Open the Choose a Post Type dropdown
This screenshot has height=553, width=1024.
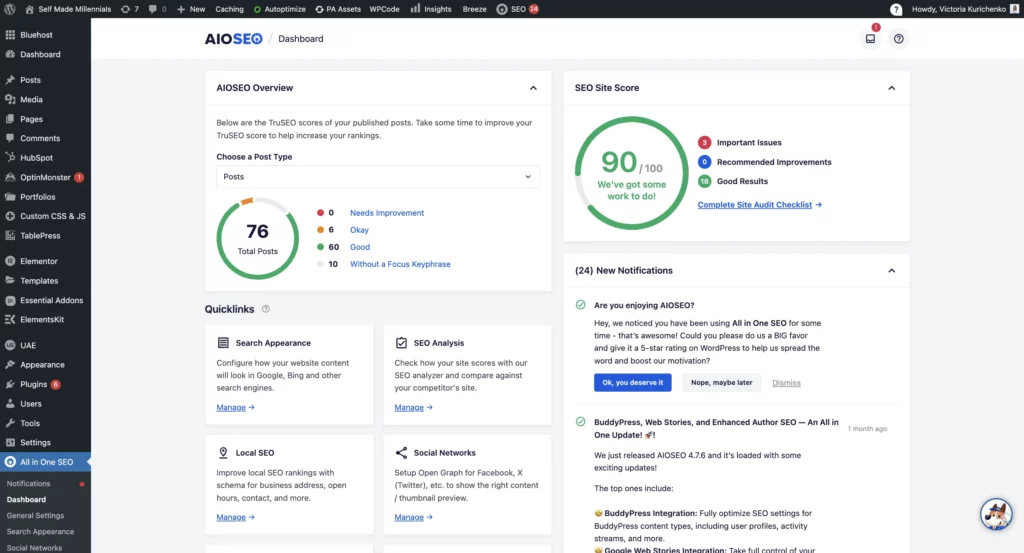[x=377, y=177]
